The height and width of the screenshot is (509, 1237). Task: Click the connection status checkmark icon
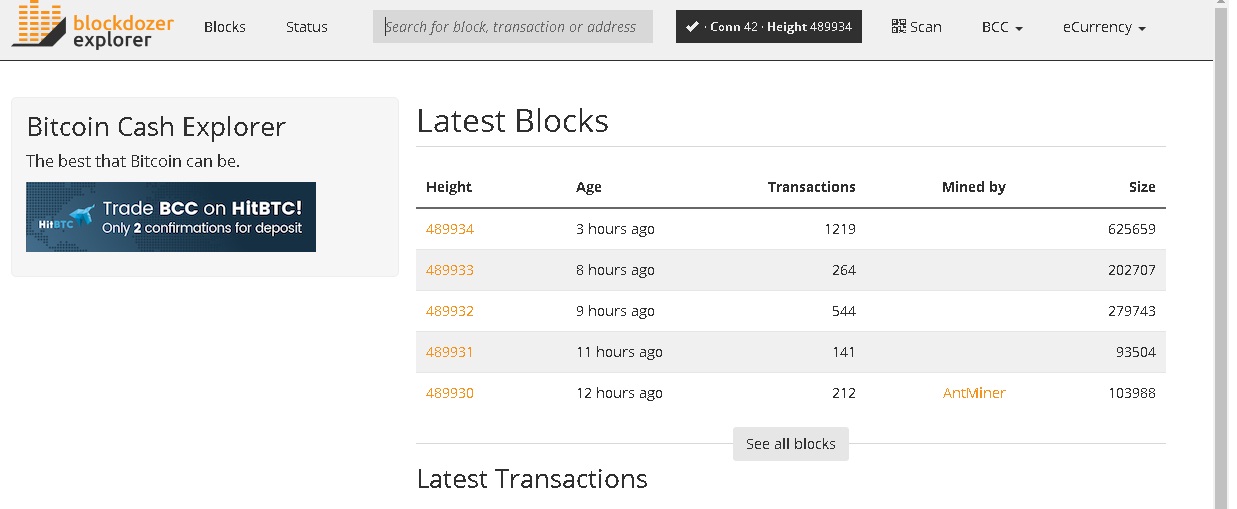pos(692,27)
